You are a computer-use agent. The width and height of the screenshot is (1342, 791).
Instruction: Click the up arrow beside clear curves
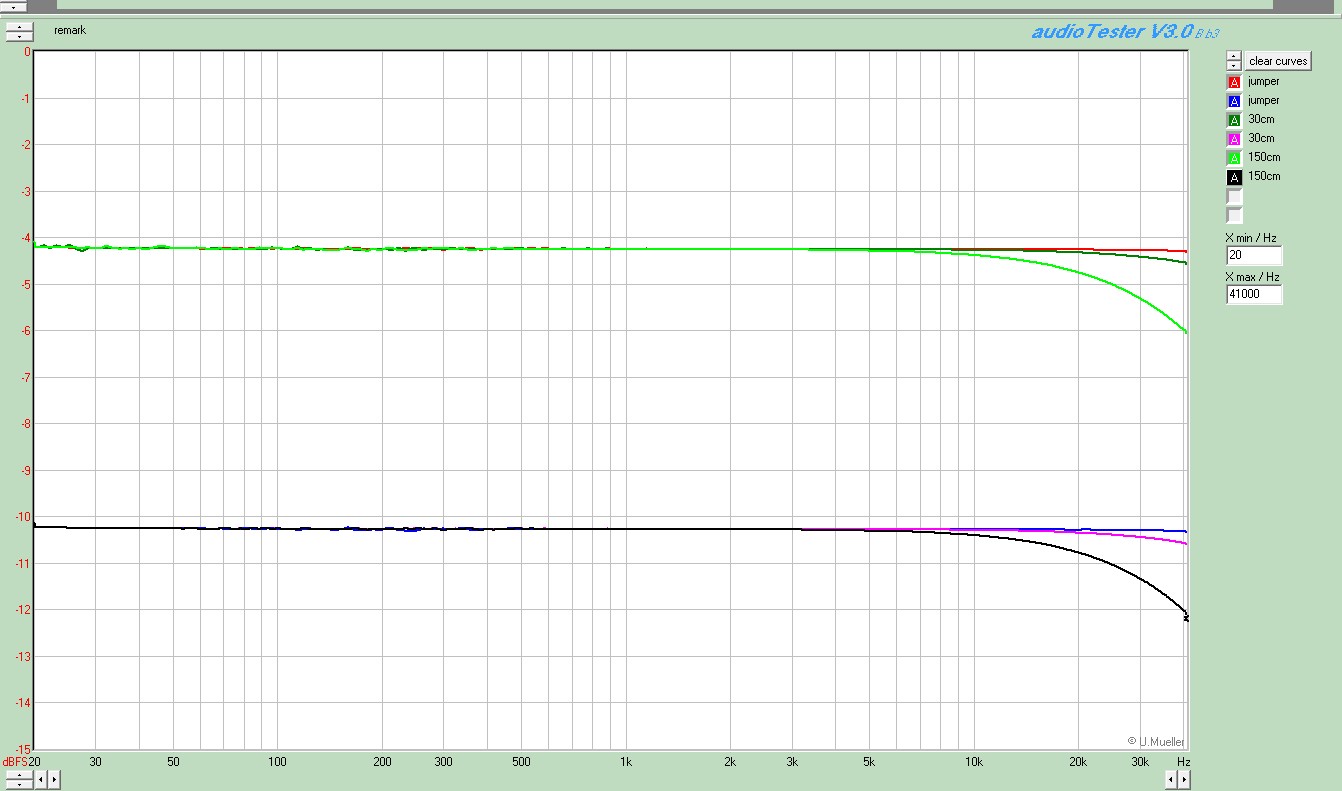tap(1234, 56)
